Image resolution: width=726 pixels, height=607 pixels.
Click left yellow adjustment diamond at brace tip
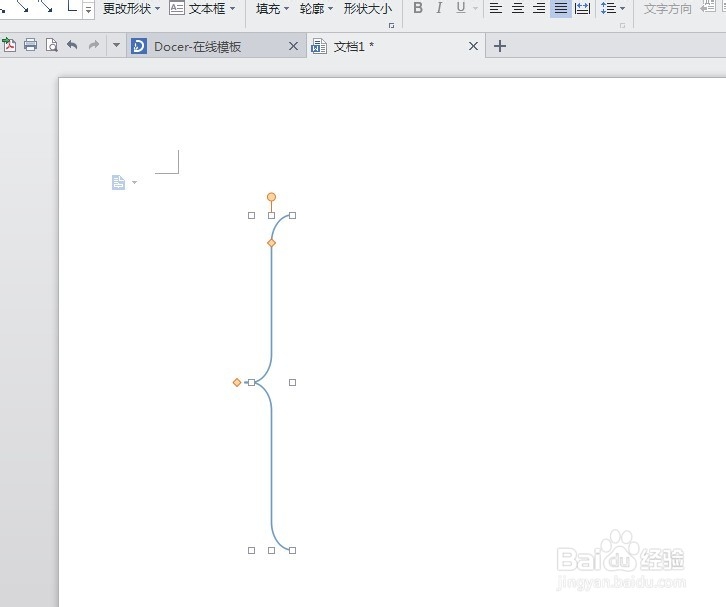pyautogui.click(x=237, y=382)
